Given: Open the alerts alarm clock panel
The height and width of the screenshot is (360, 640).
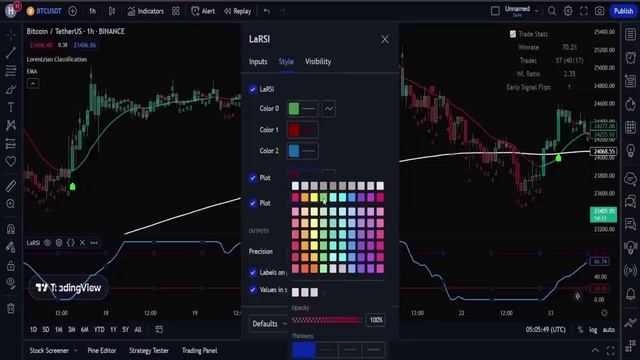Looking at the screenshot, I should pos(631,57).
